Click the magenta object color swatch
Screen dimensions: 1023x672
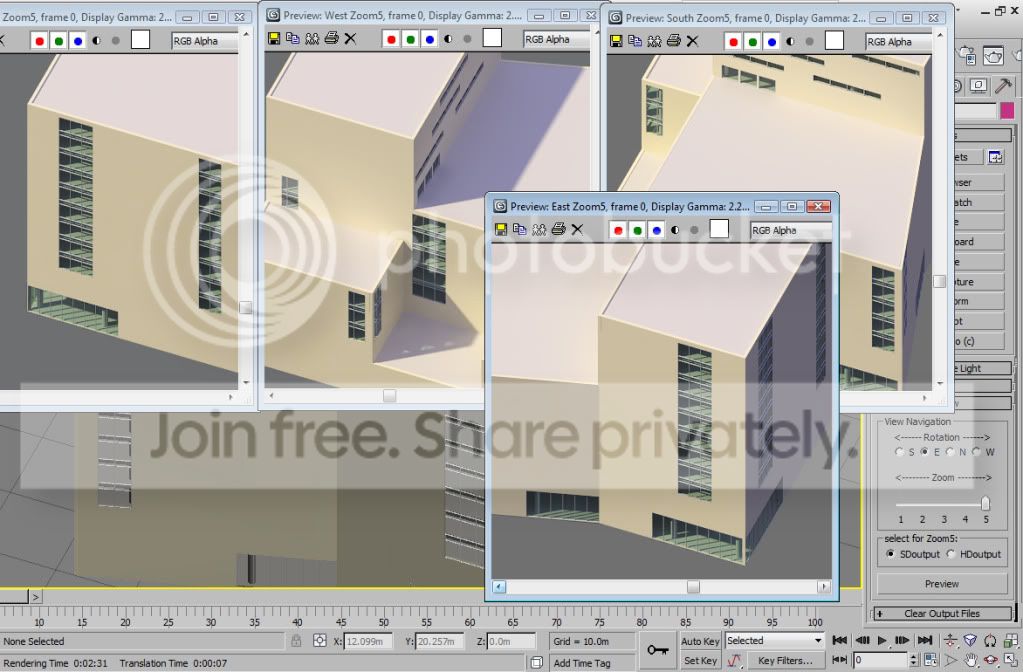click(x=1007, y=110)
